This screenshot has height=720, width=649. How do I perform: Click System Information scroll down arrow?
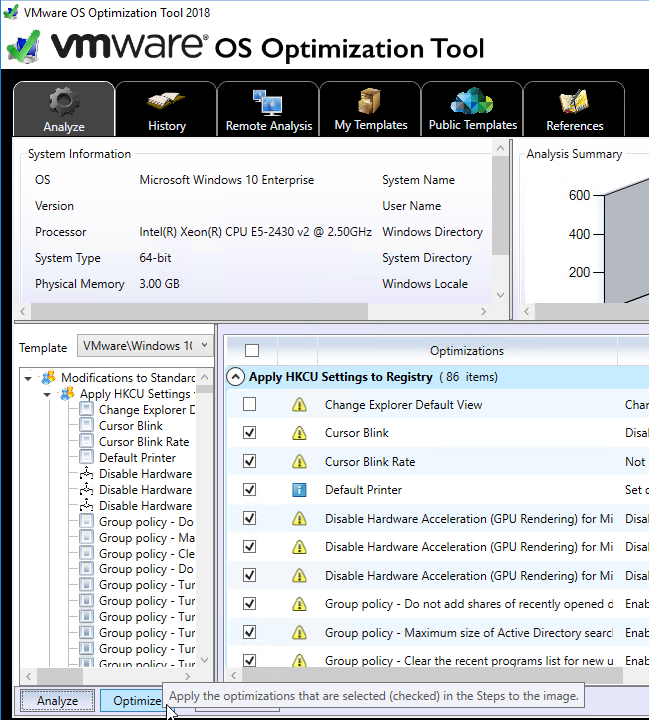click(x=500, y=295)
